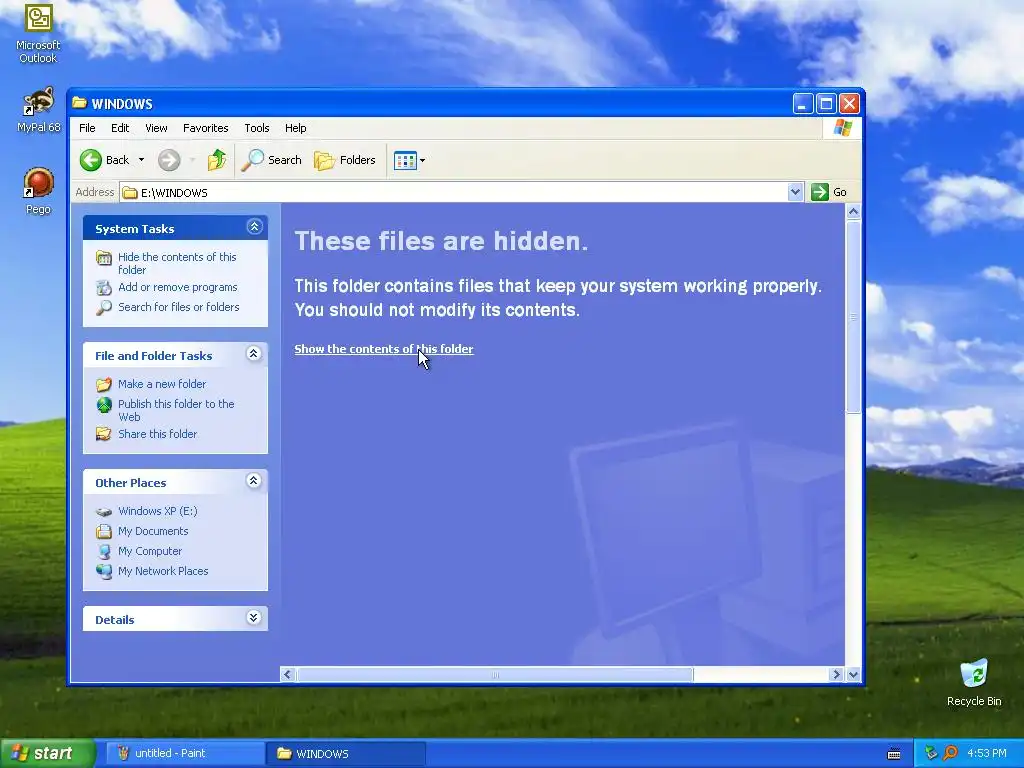The image size is (1024, 768).
Task: Open the Tools menu
Action: click(x=257, y=128)
